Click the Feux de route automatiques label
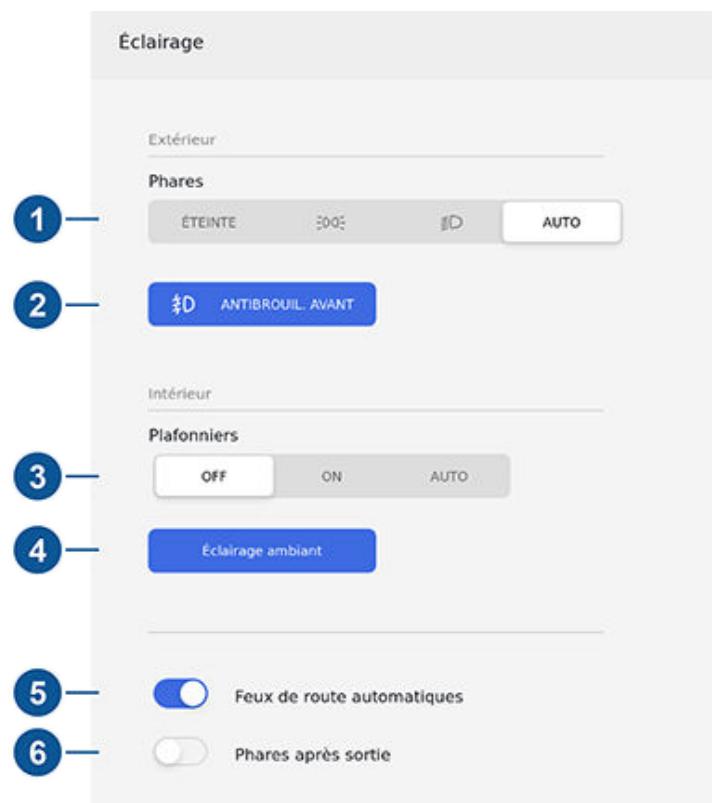The height and width of the screenshot is (803, 715). [349, 696]
